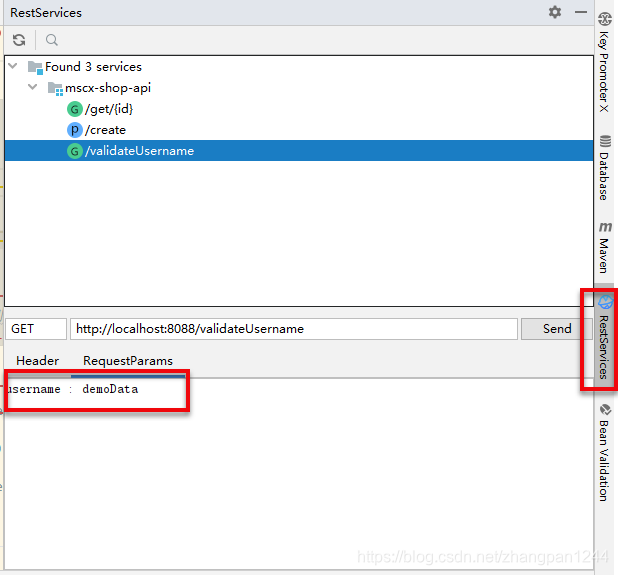The width and height of the screenshot is (618, 575).
Task: Switch to the RequestParams tab
Action: [x=128, y=361]
